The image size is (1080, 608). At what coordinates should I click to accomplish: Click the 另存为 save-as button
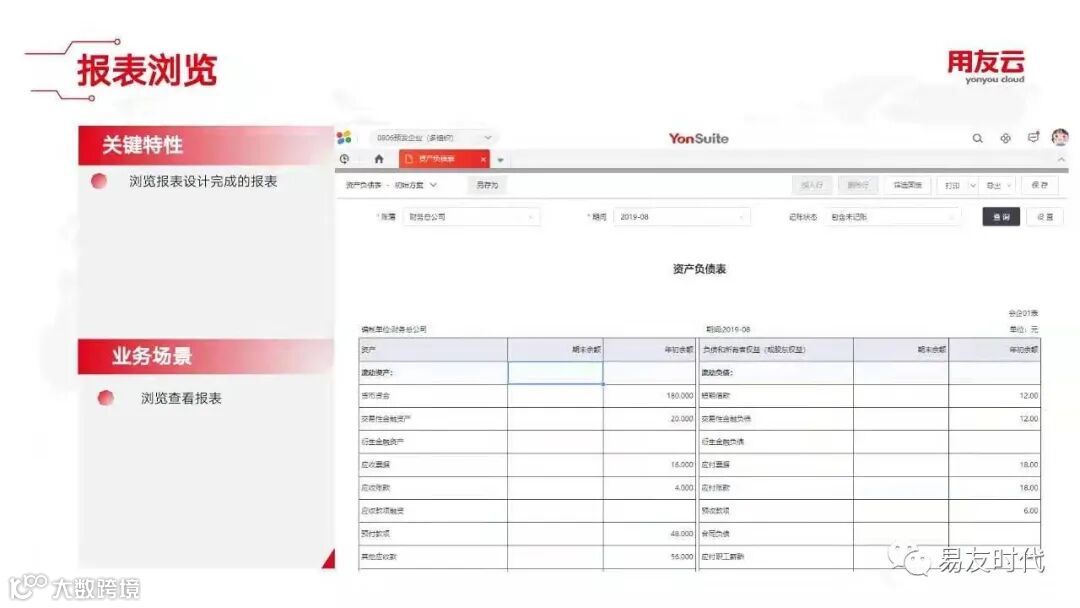click(x=487, y=185)
